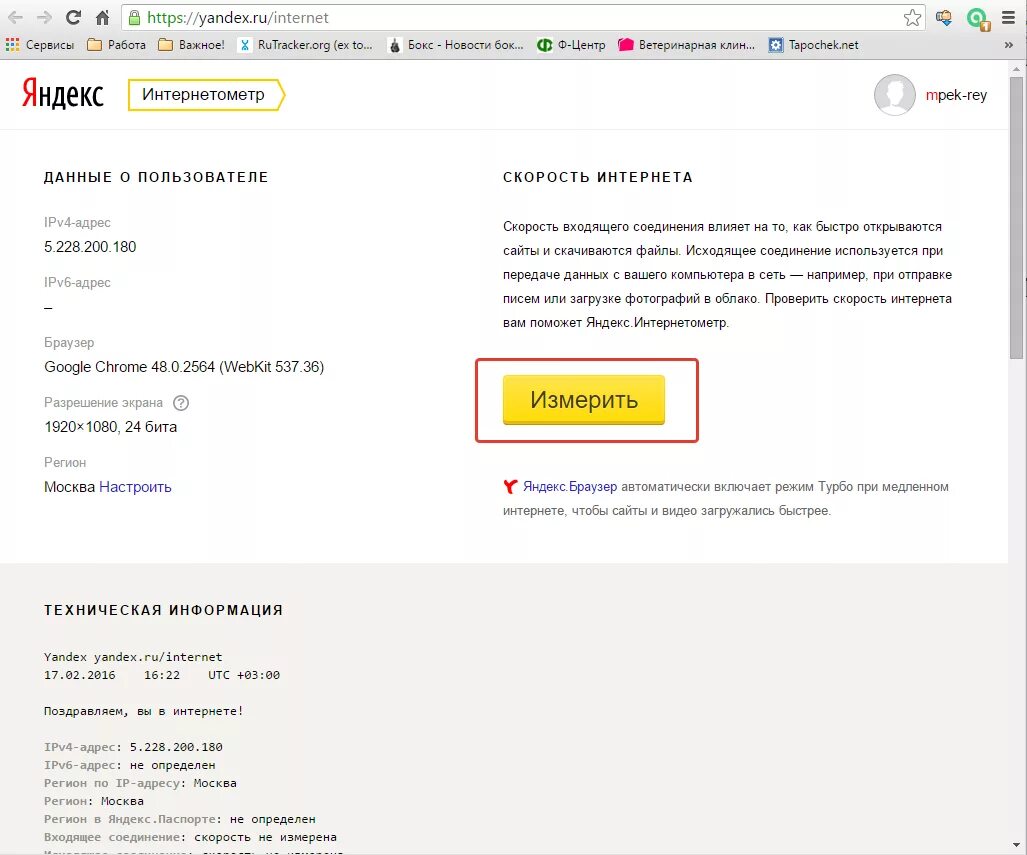Open the user avatar picture
This screenshot has width=1027, height=855.
coord(894,95)
